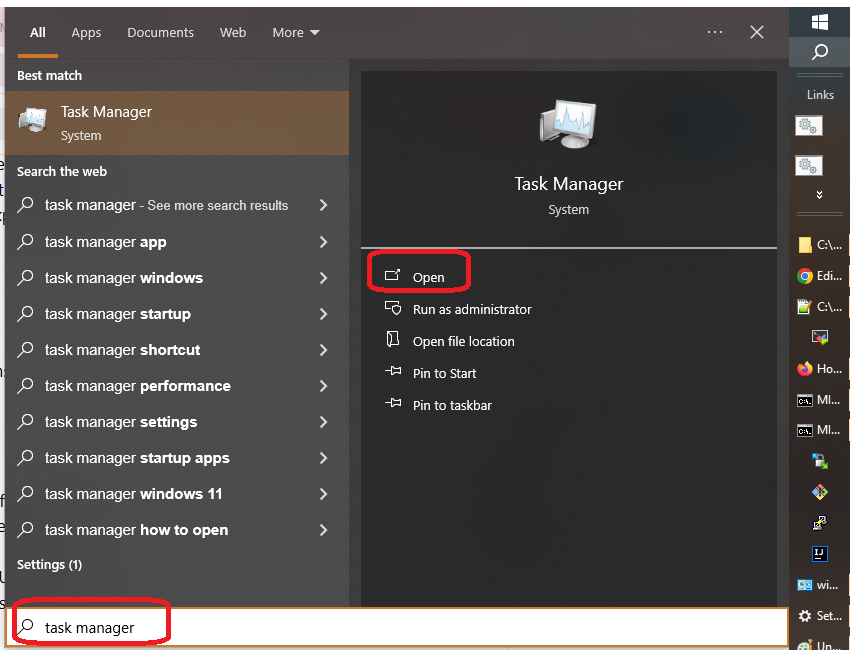Select the All search tab

[x=37, y=33]
